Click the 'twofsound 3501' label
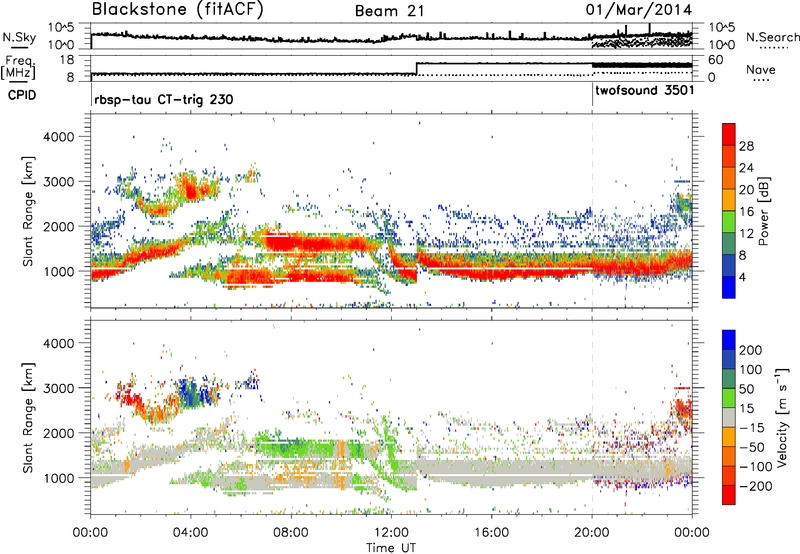 645,91
